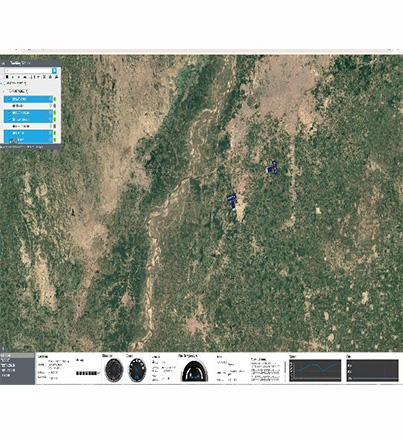Open the panel title dropdown arrow

(28, 63)
